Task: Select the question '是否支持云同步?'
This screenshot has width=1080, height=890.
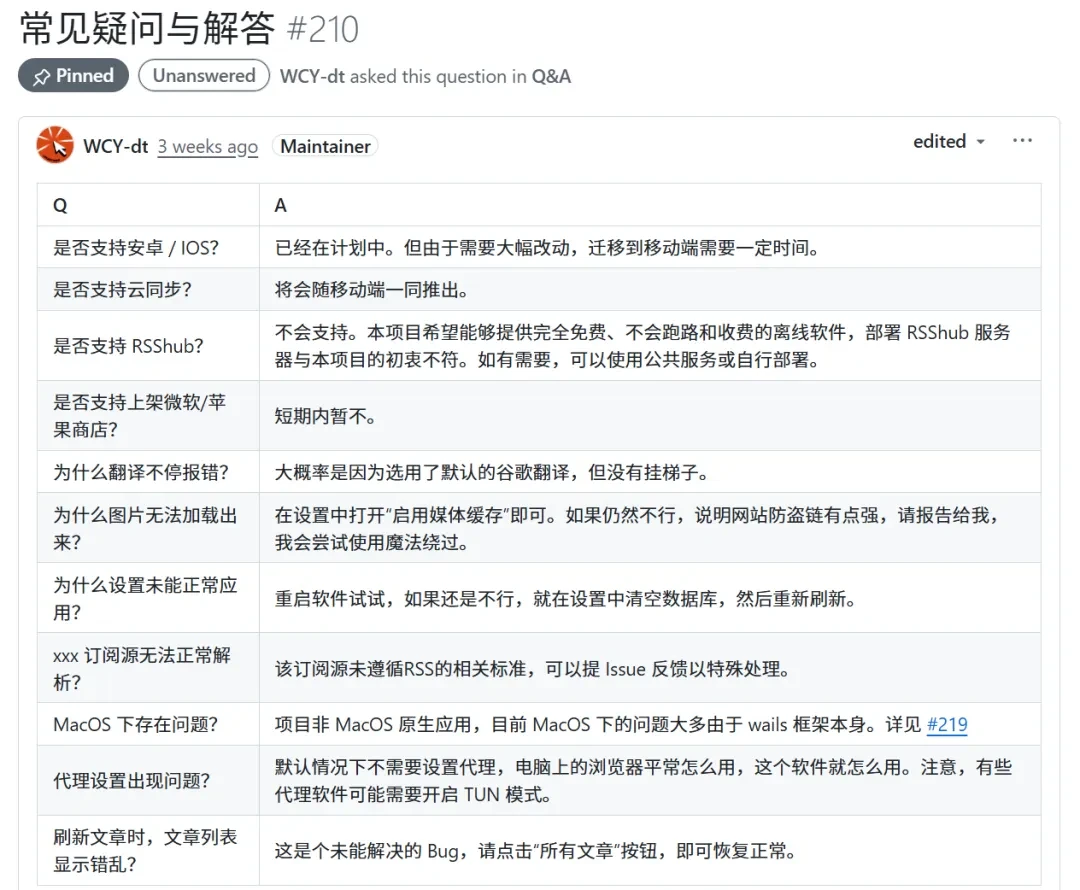Action: point(123,290)
